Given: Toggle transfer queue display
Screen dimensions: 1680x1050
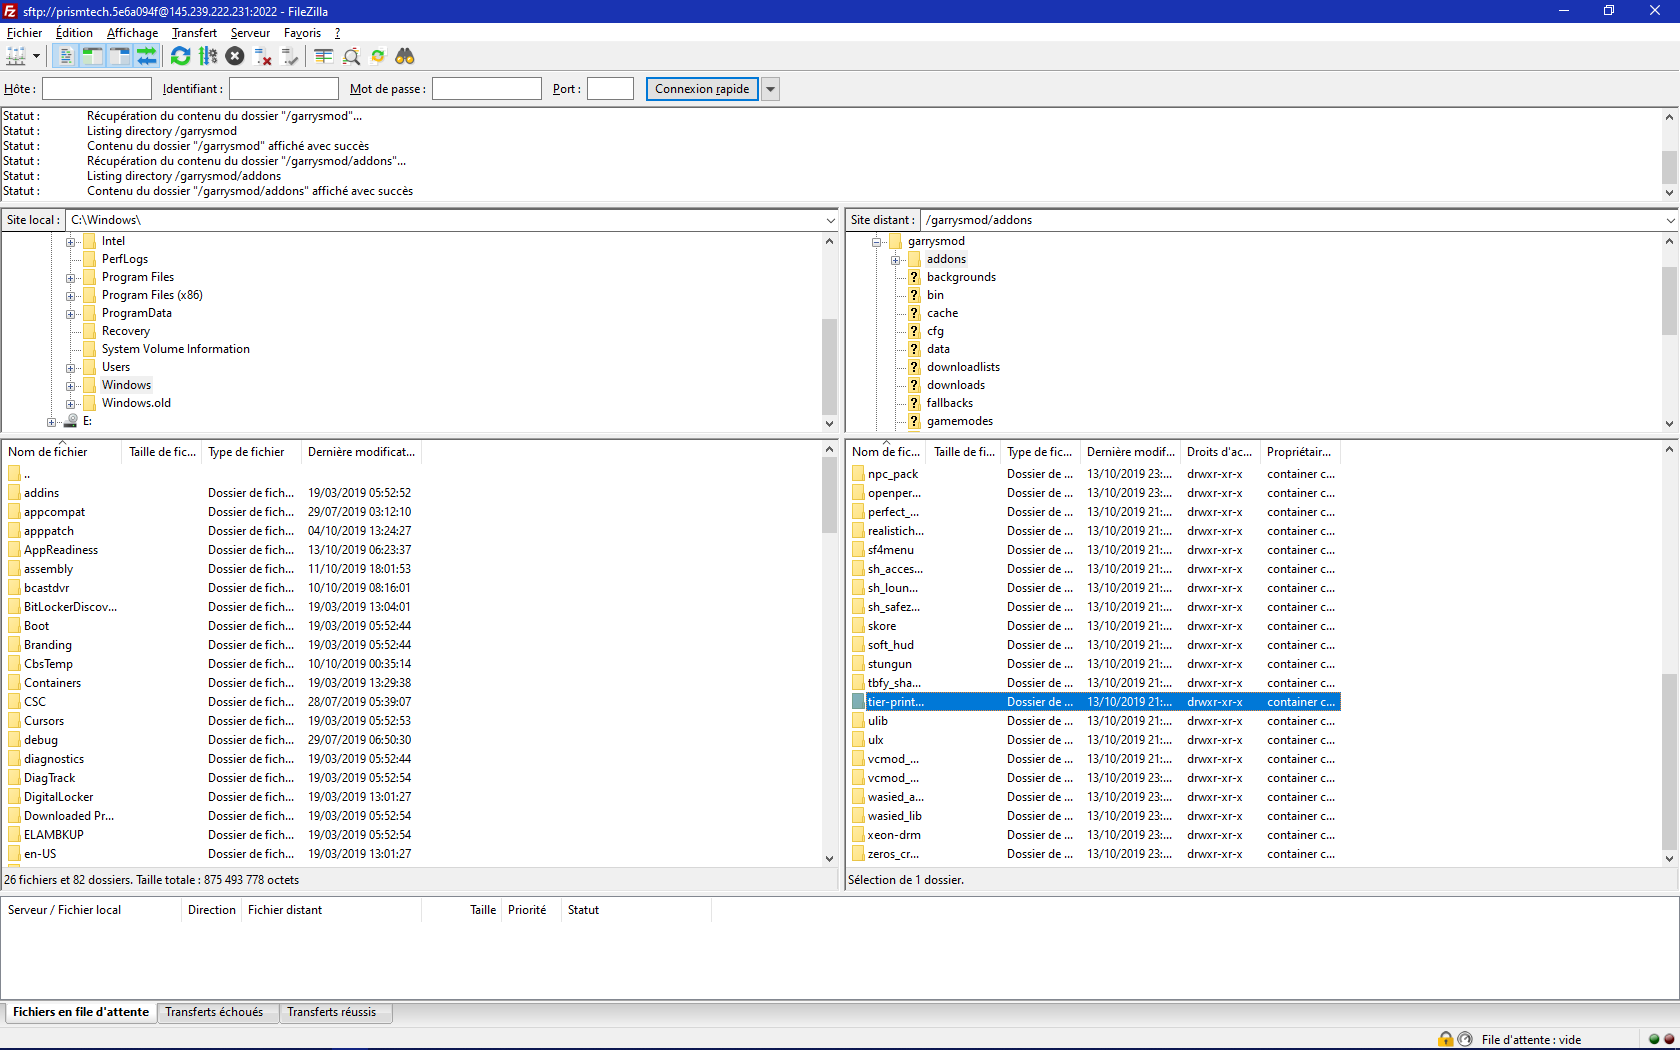Looking at the screenshot, I should (x=147, y=56).
